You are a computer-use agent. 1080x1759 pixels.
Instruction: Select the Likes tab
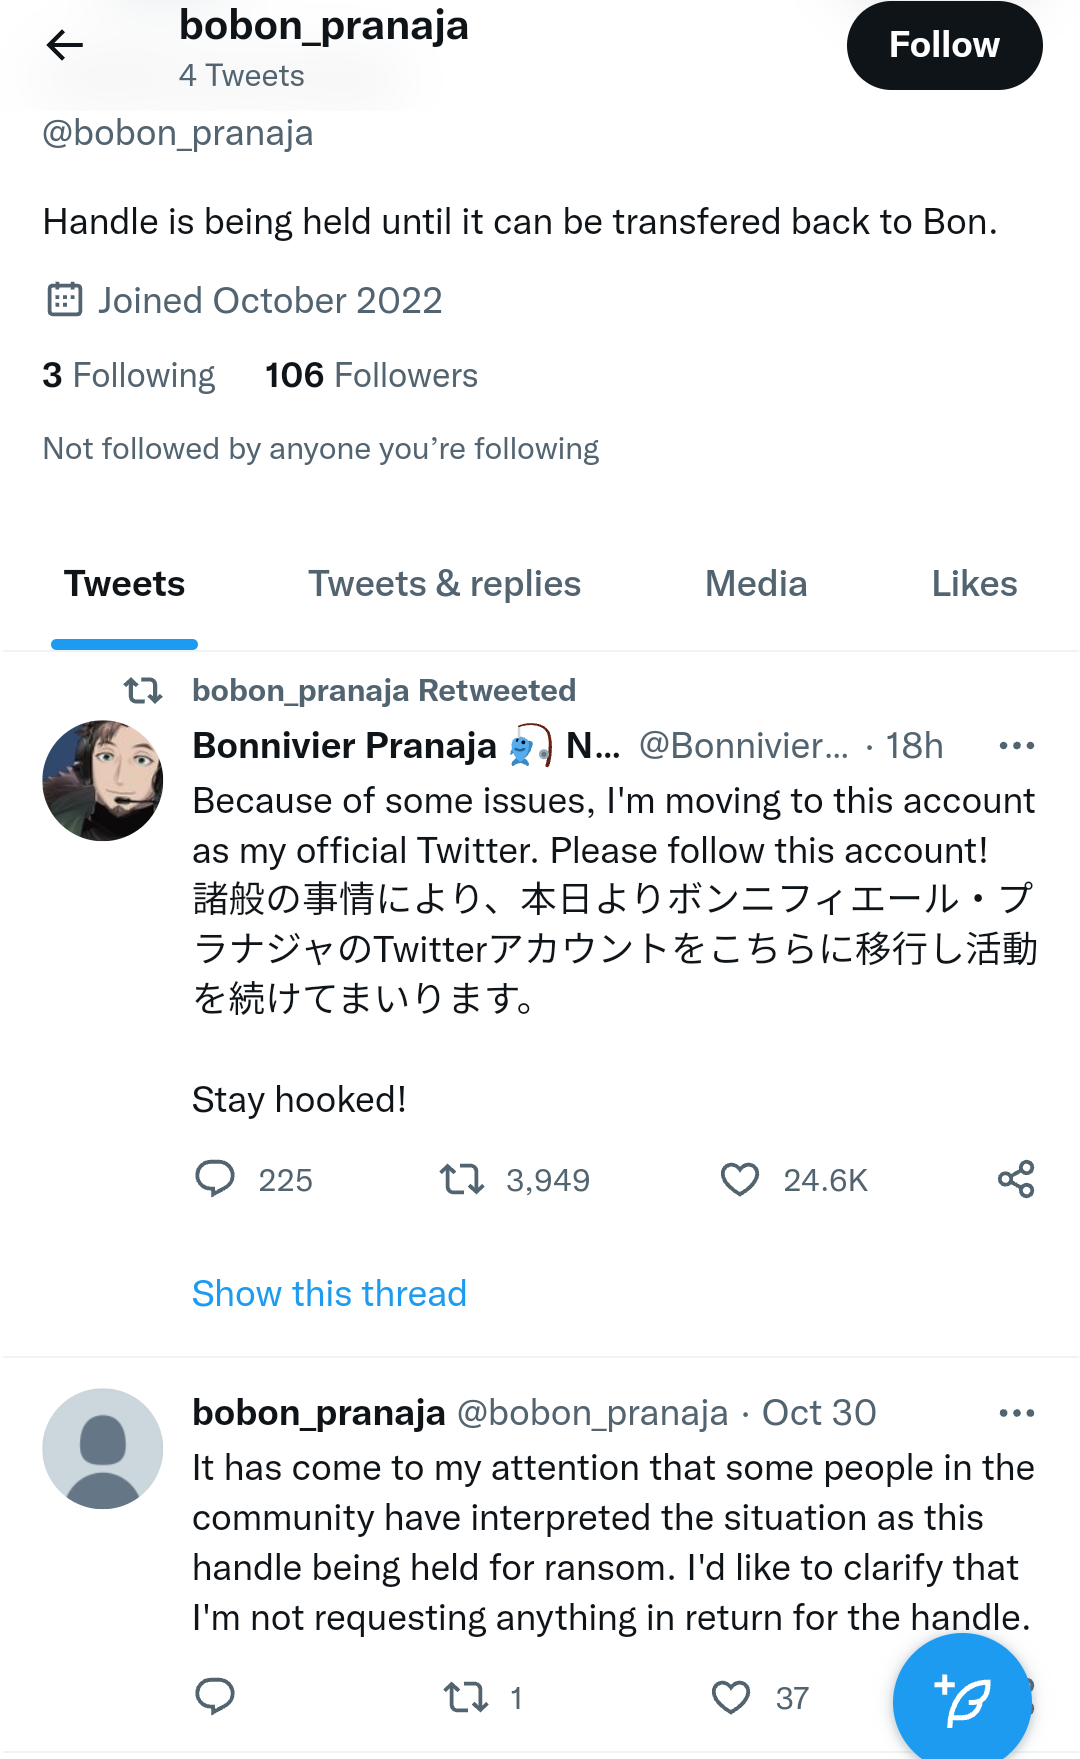point(974,584)
